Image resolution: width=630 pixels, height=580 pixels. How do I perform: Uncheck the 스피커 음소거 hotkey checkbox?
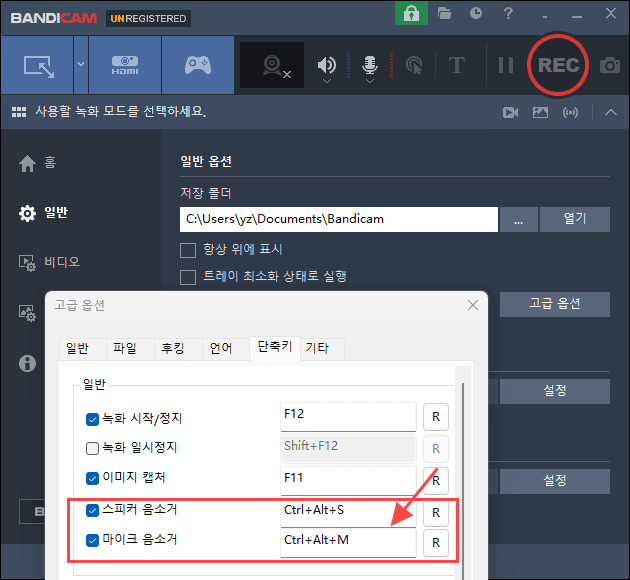[92, 511]
